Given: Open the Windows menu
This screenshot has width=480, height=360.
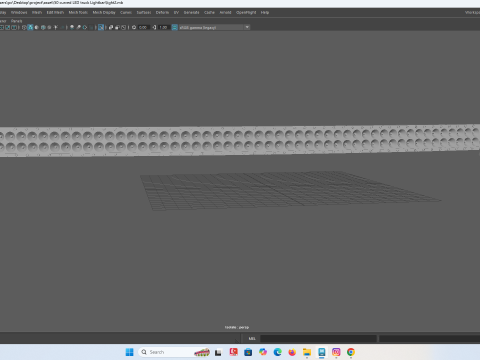Looking at the screenshot, I should (x=19, y=12).
